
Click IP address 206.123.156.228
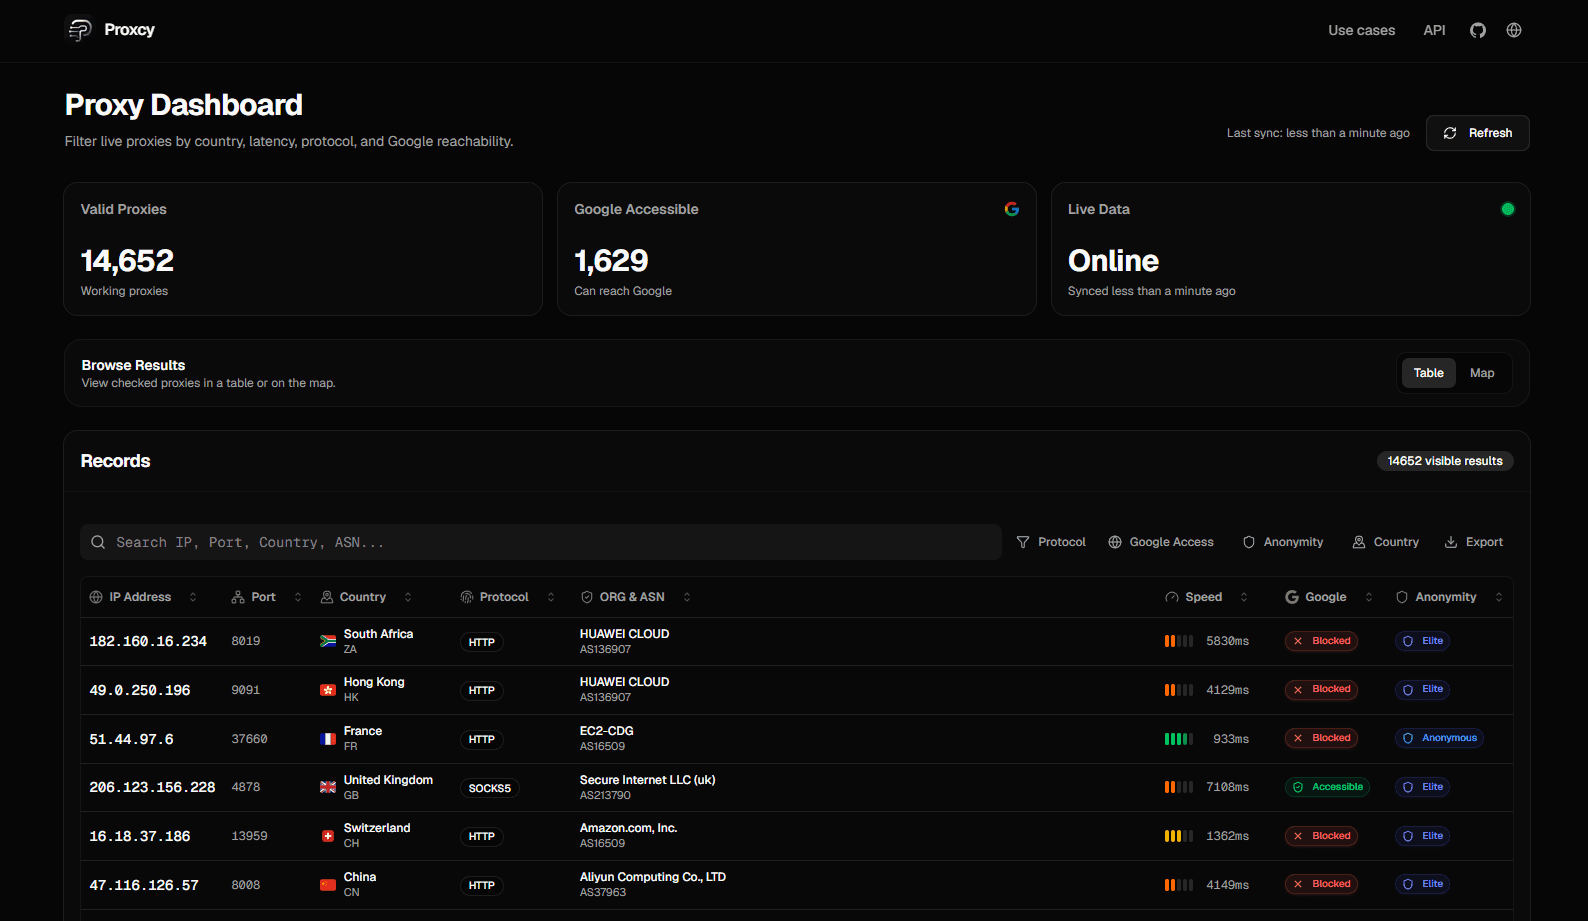tap(152, 787)
